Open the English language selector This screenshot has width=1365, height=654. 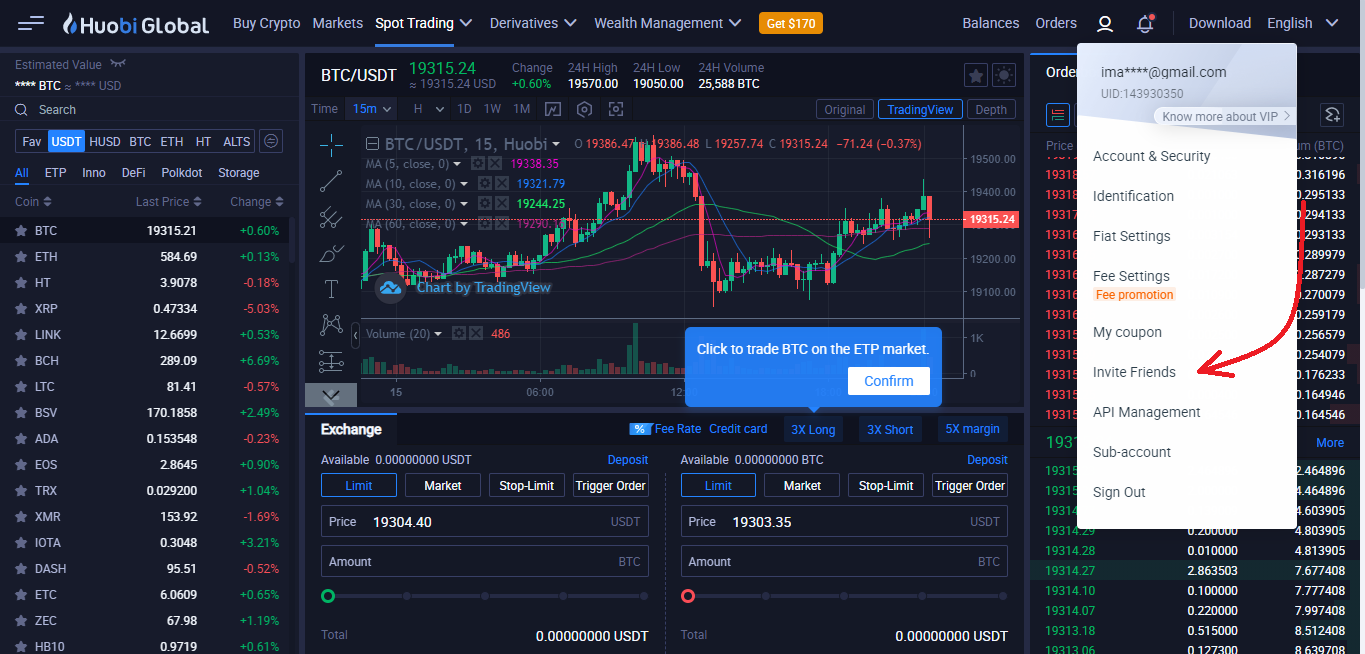point(1302,23)
